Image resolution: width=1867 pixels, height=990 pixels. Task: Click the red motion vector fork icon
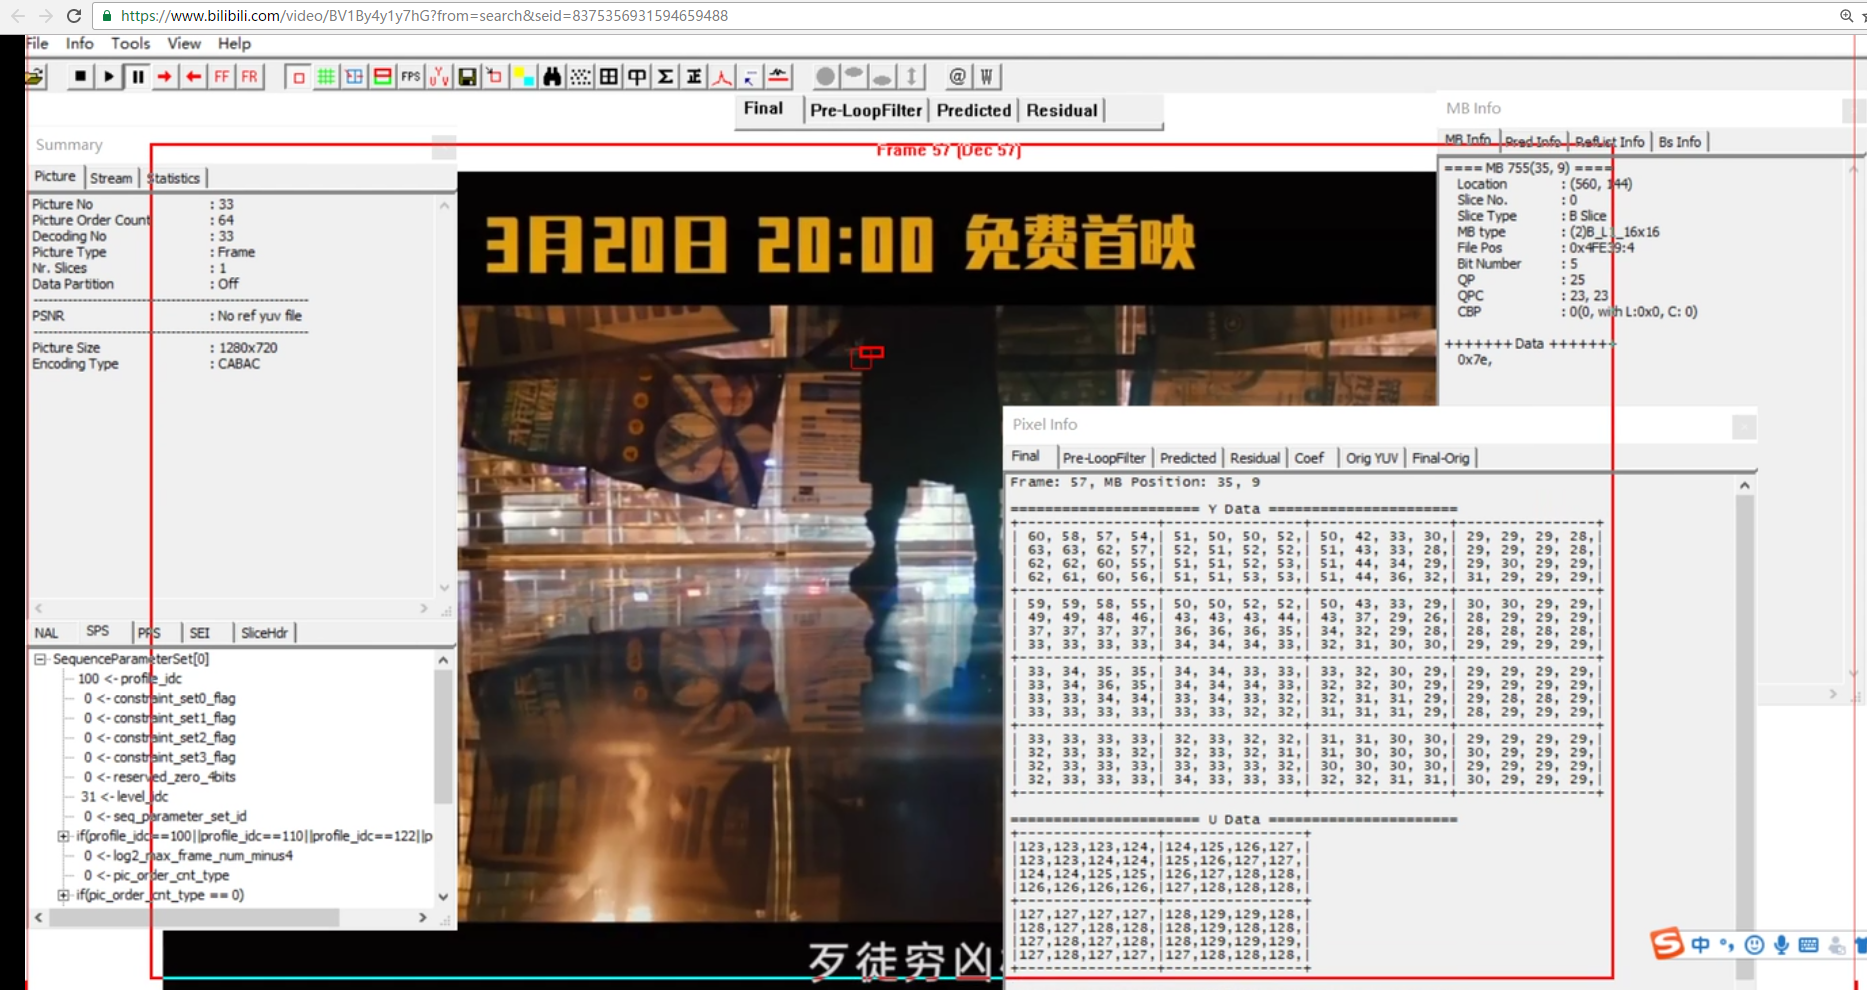click(722, 77)
